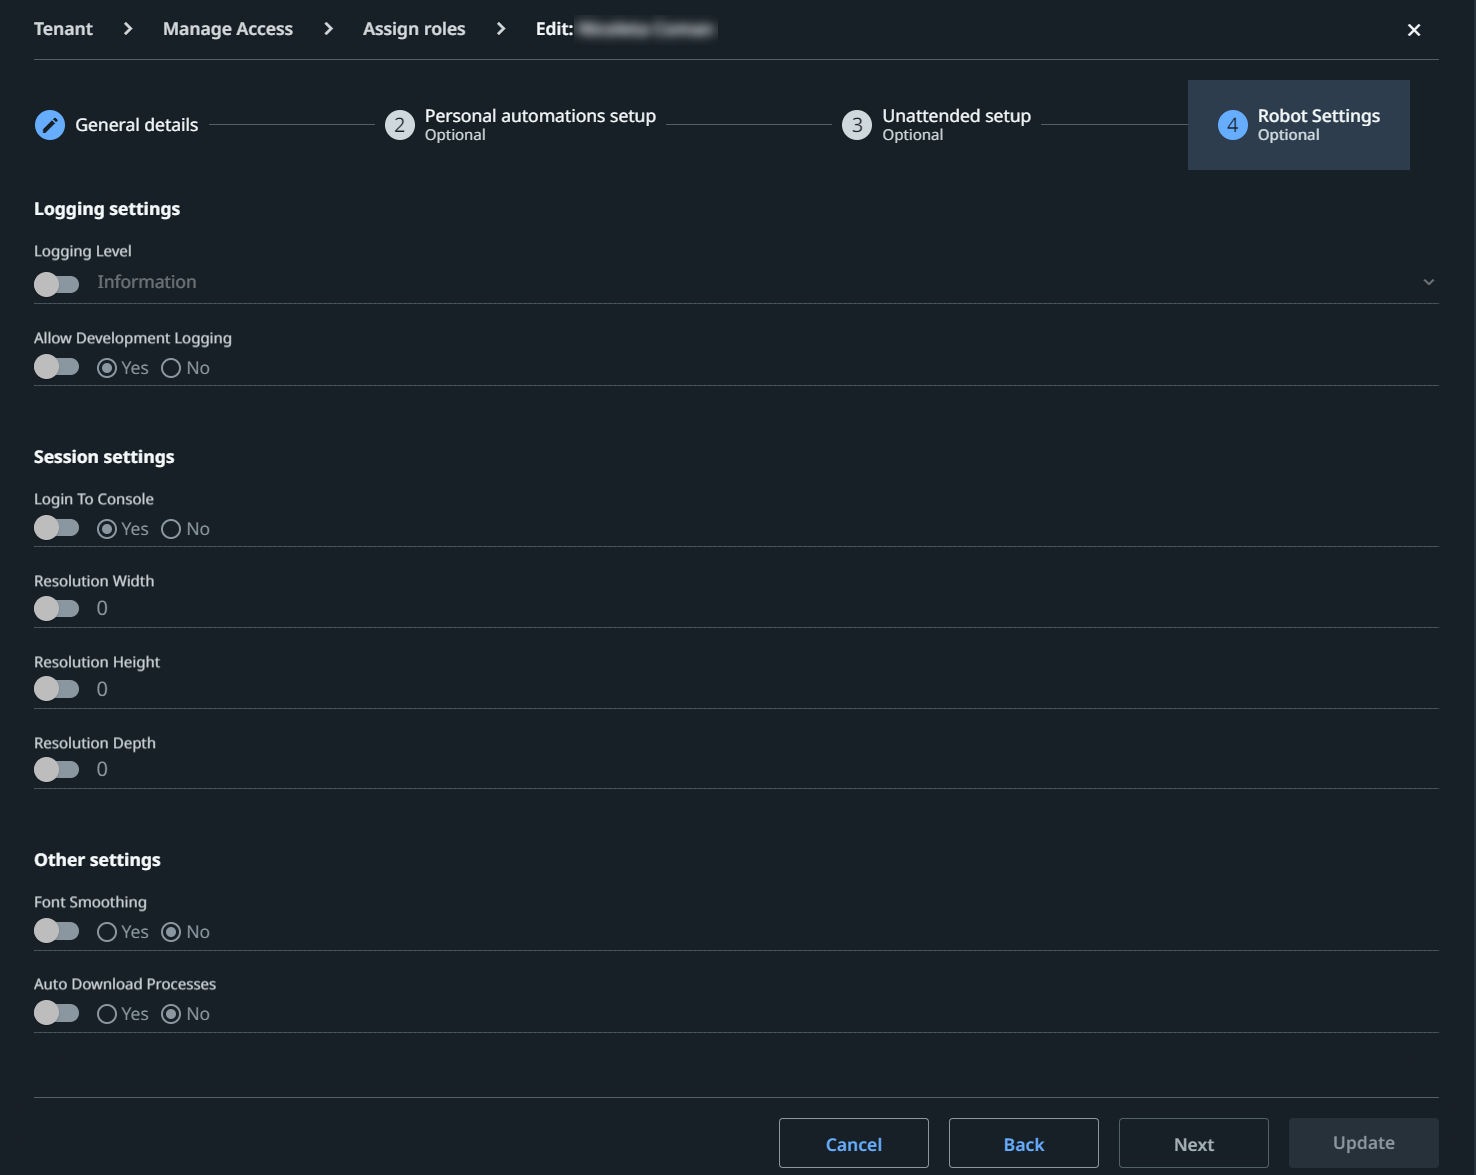
Task: Proceed by clicking Next
Action: [x=1193, y=1143]
